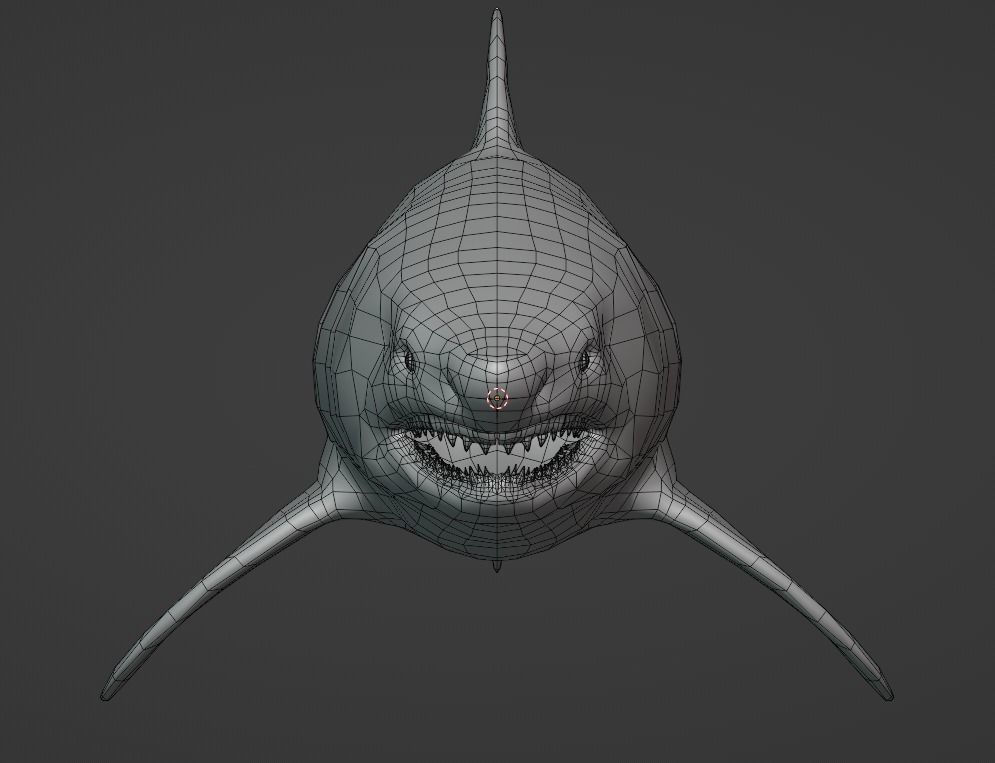Click the 3D cursor on the shark's snout

tap(497, 398)
